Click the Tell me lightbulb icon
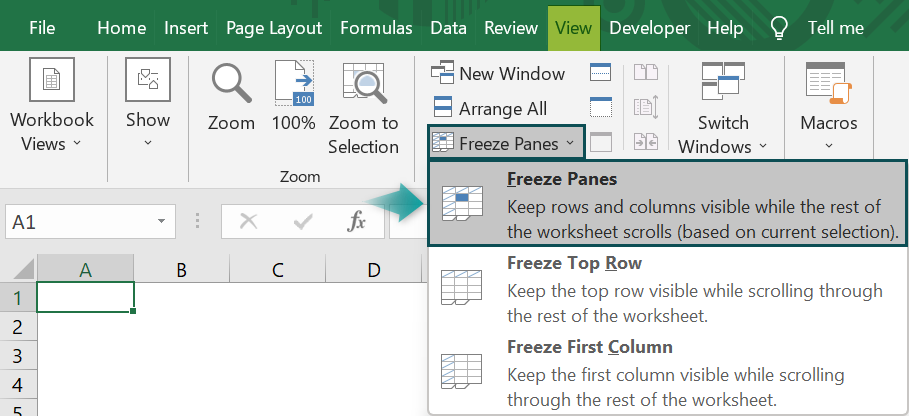Viewport: 909px width, 416px height. click(x=779, y=27)
